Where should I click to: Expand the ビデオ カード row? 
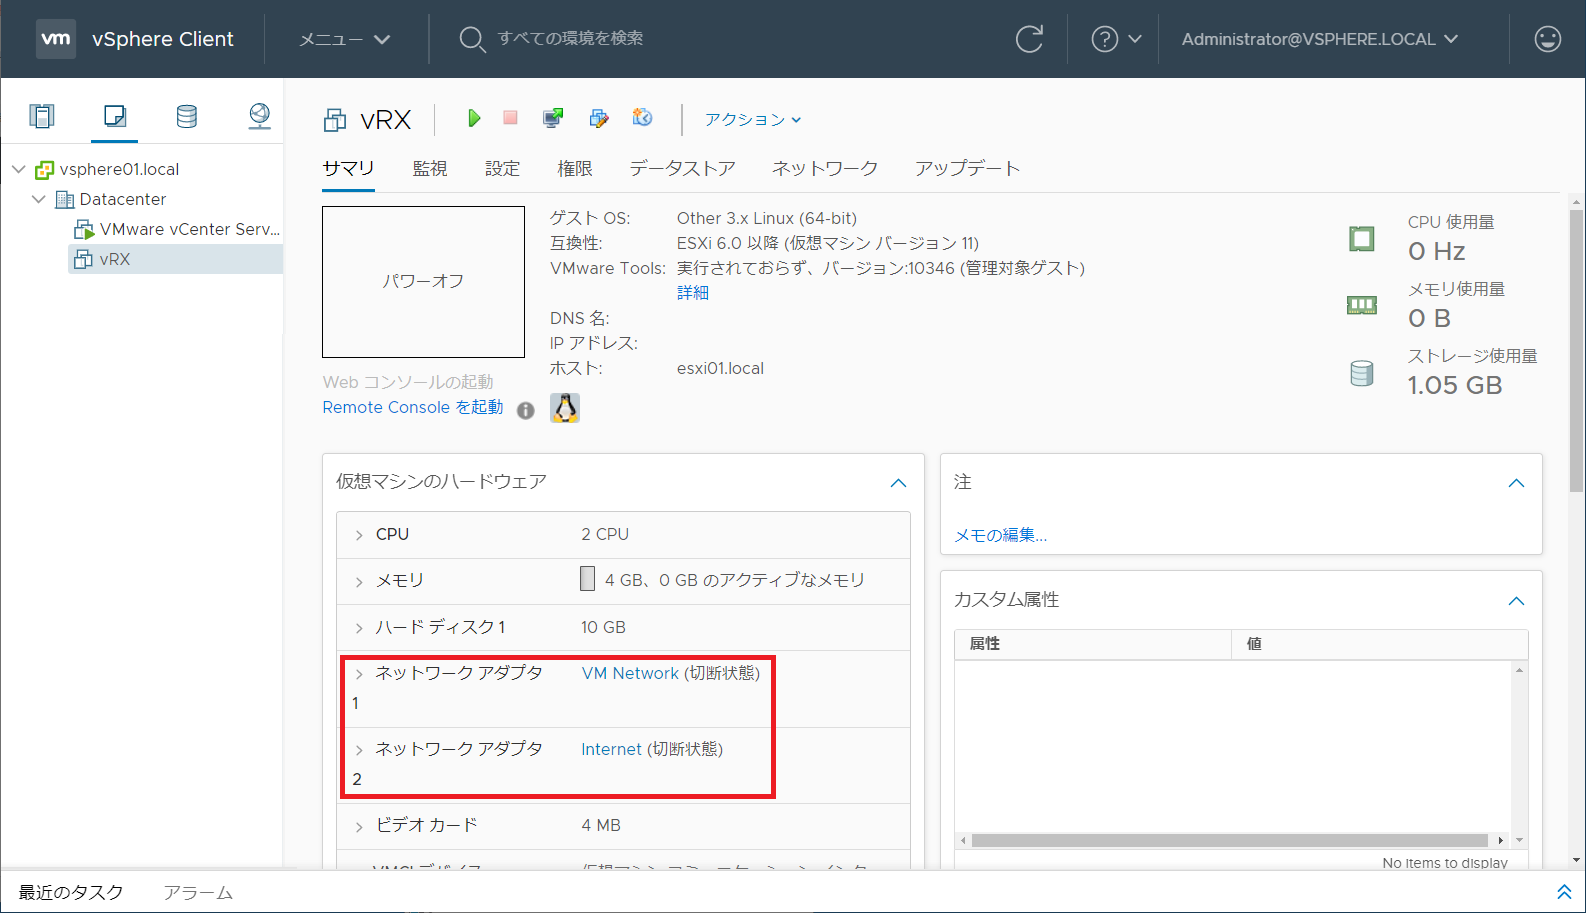(359, 826)
